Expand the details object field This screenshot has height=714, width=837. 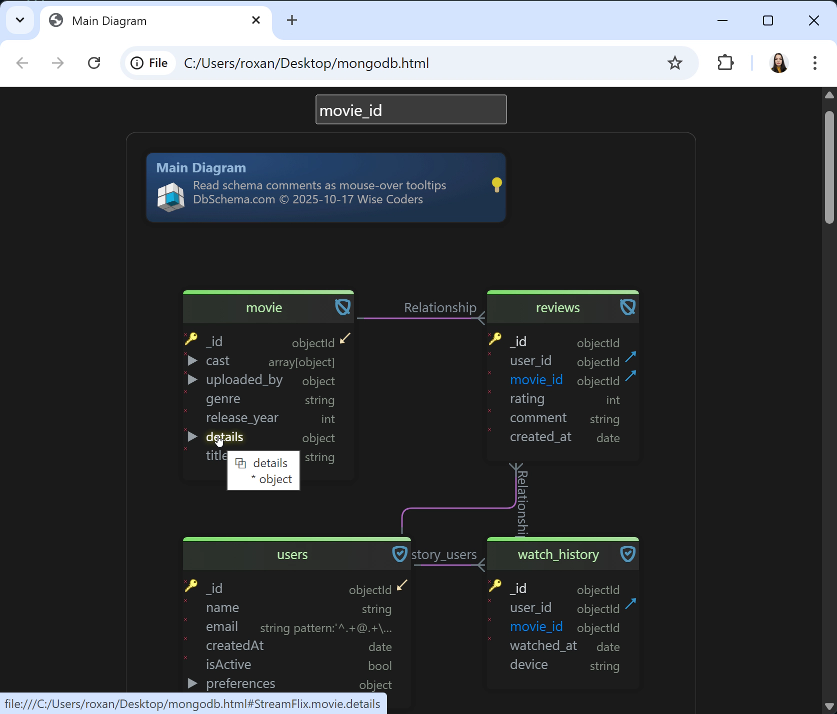[192, 437]
